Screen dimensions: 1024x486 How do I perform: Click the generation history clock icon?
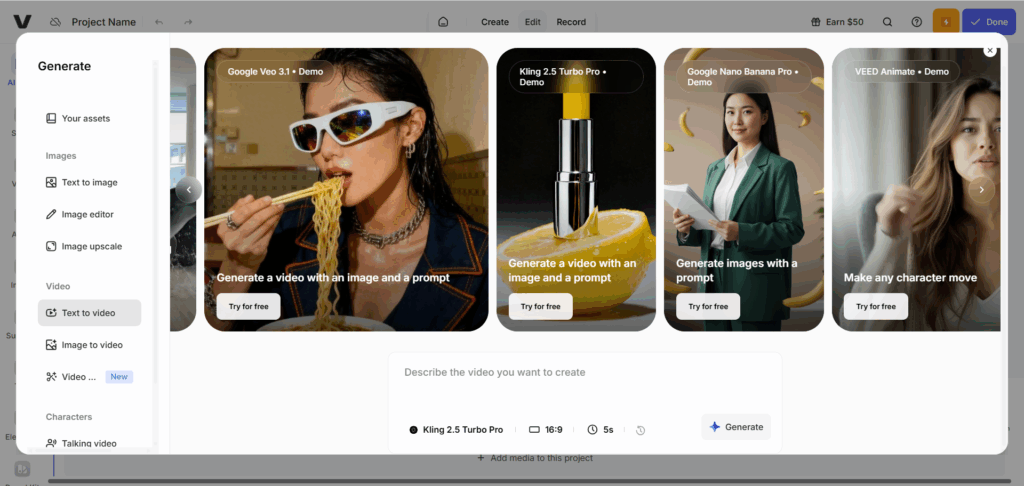640,430
